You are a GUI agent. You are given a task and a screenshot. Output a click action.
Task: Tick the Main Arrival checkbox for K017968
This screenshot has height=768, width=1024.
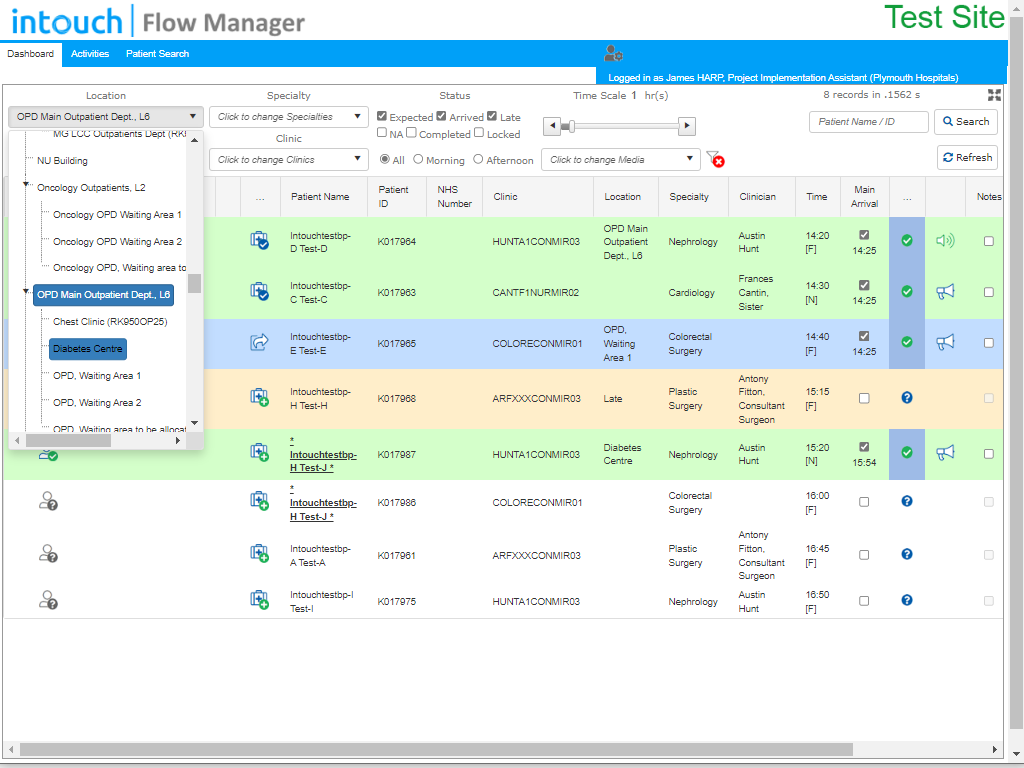pyautogui.click(x=864, y=398)
